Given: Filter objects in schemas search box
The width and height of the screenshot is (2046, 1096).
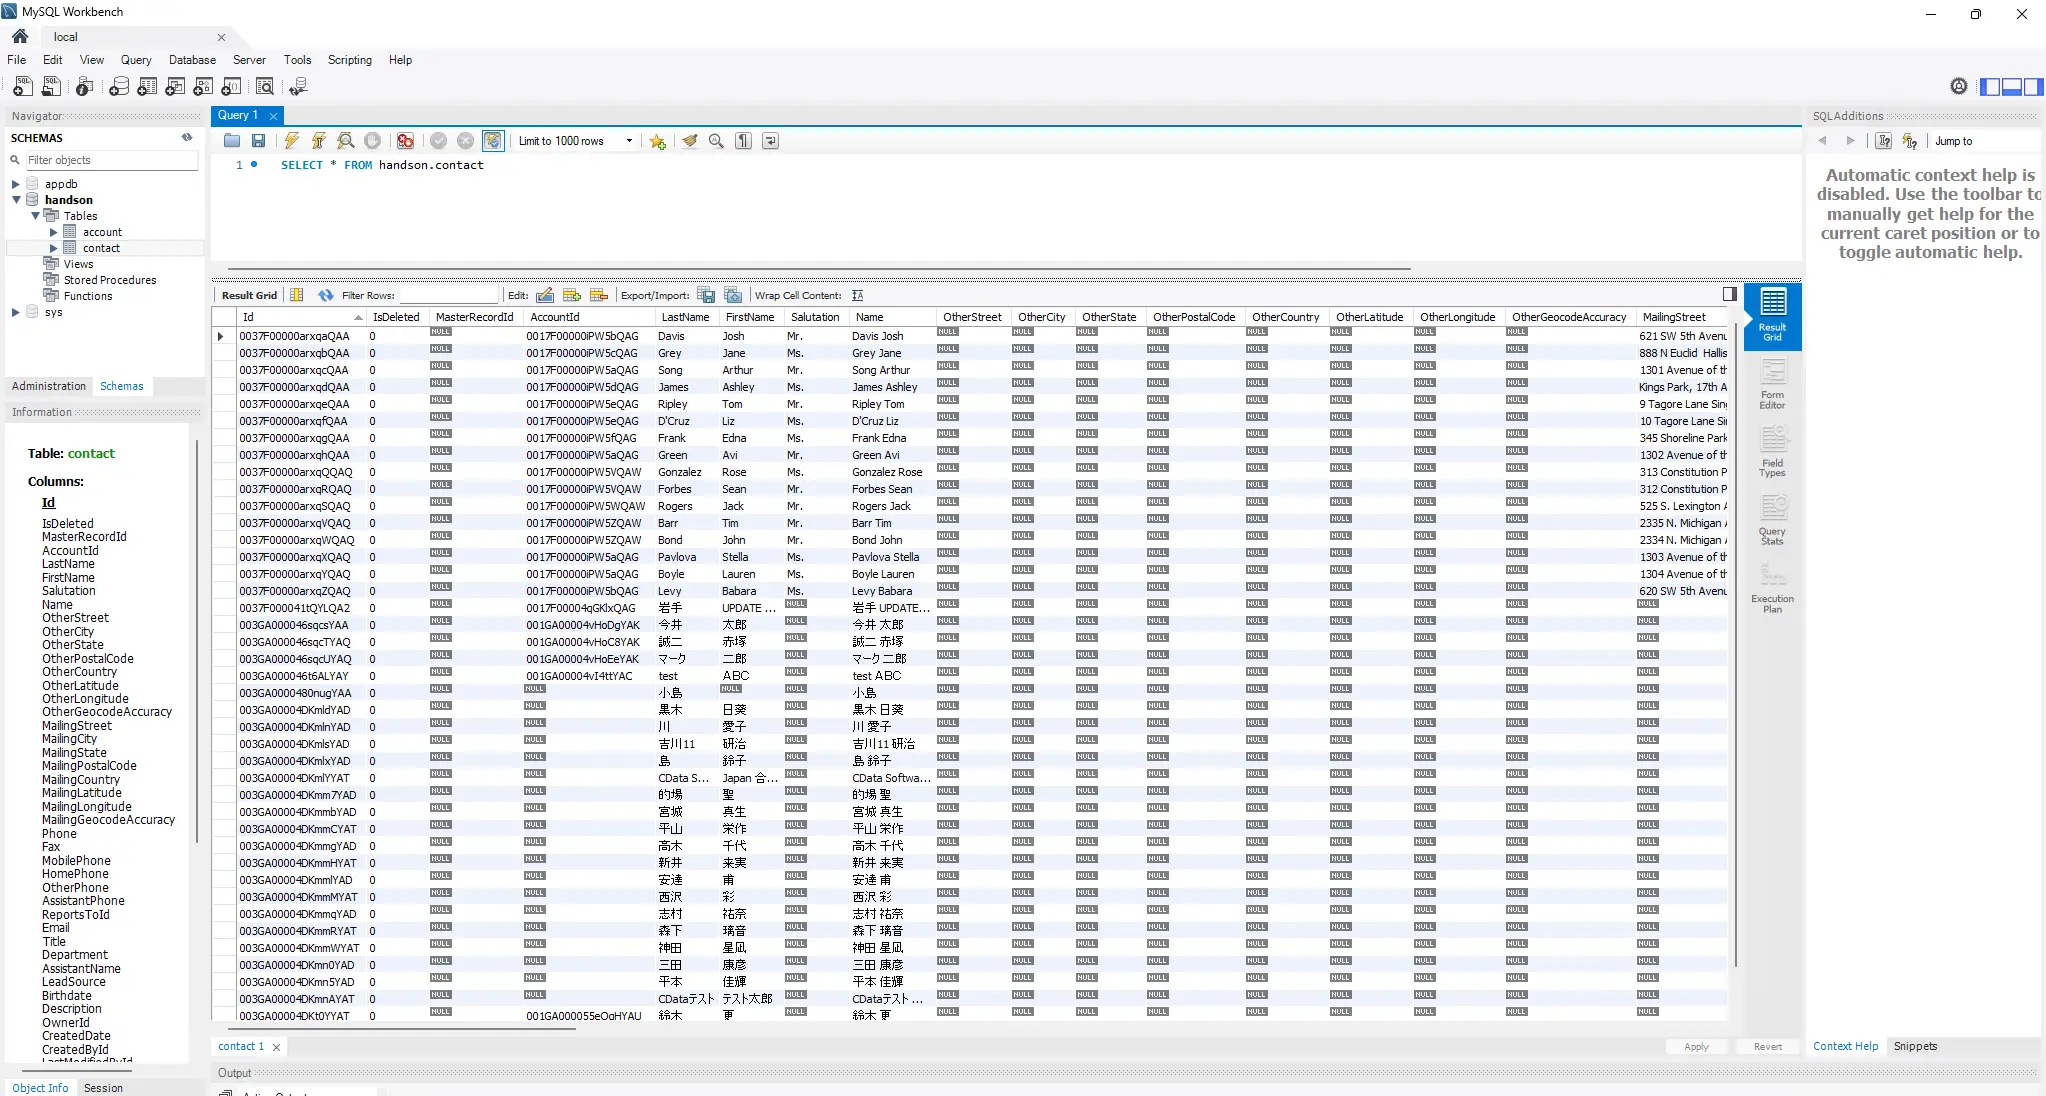Looking at the screenshot, I should click(110, 160).
